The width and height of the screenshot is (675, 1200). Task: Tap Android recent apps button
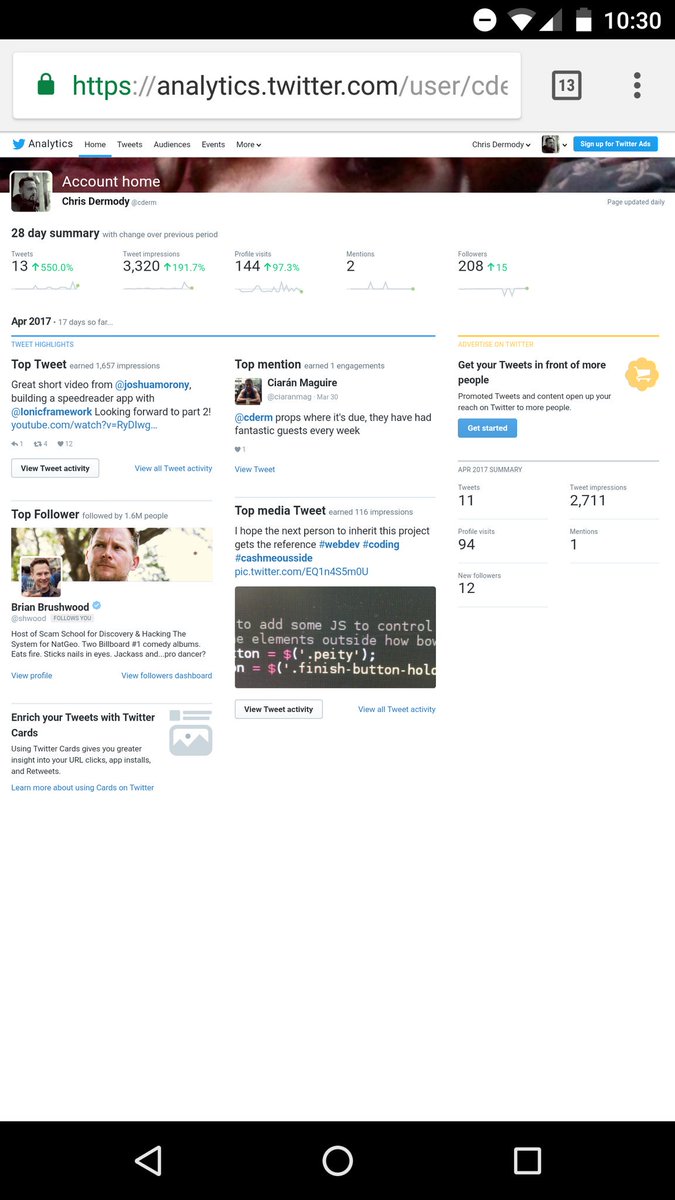pyautogui.click(x=527, y=1160)
